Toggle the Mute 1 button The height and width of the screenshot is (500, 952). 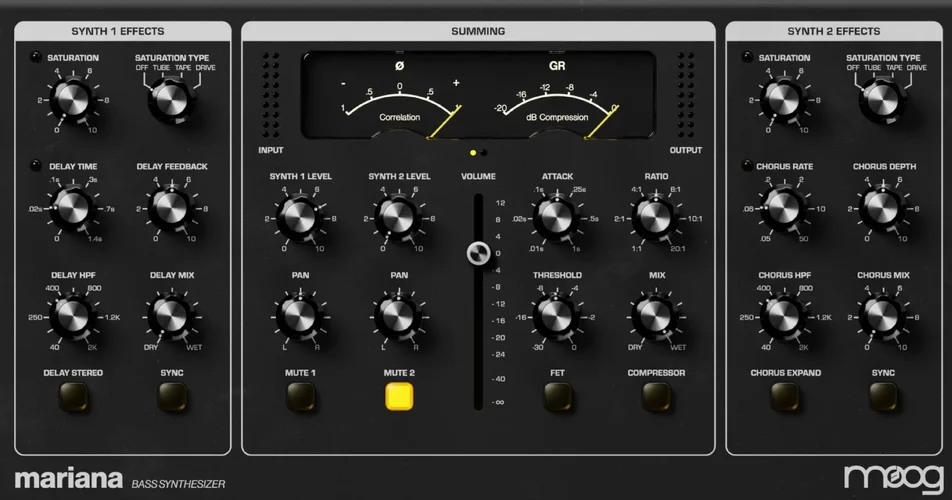coord(301,397)
